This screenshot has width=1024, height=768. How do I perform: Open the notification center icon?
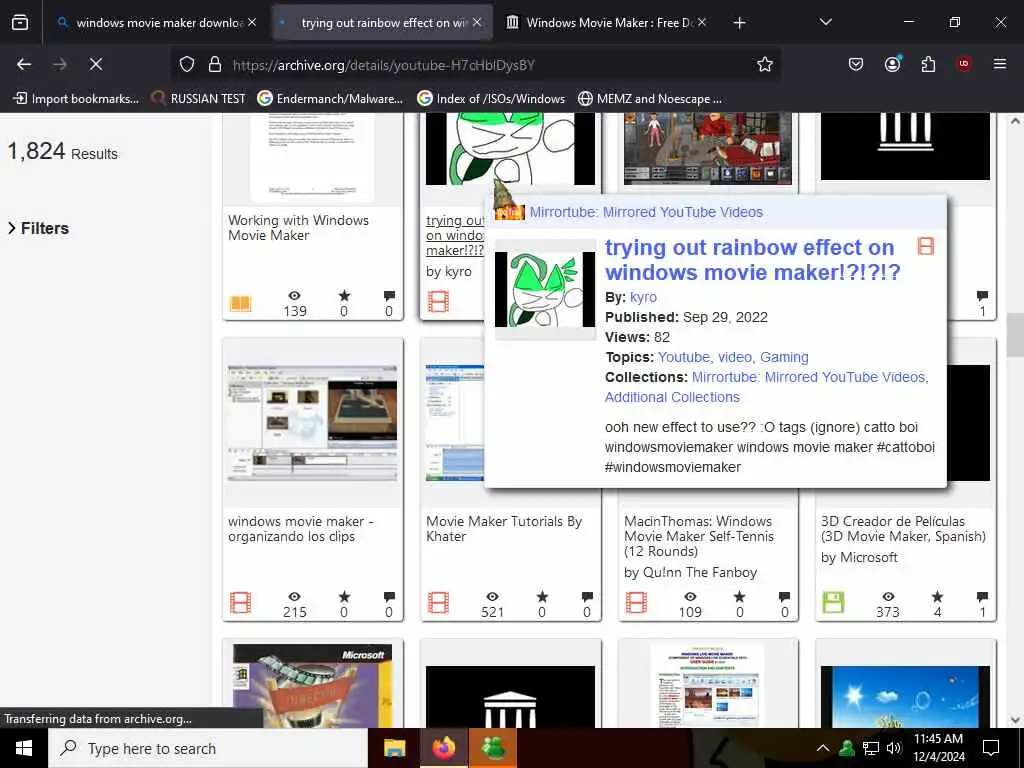tap(991, 748)
